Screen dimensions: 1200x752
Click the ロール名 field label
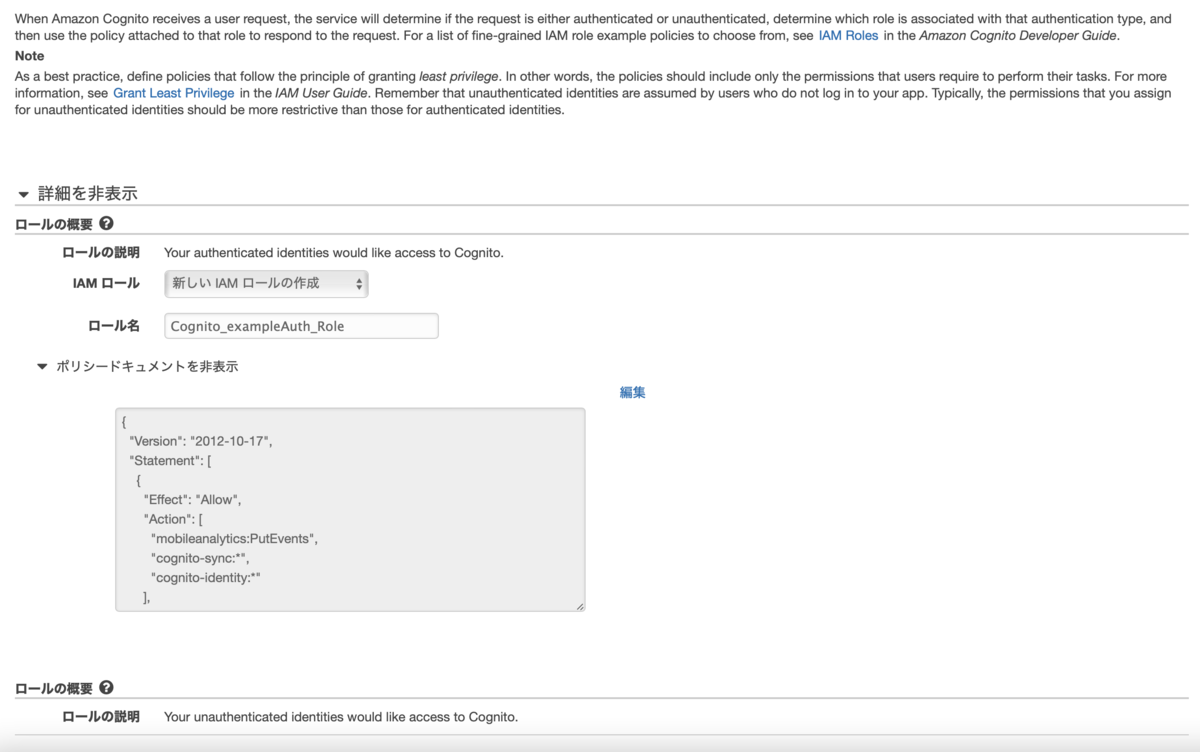[x=114, y=326]
